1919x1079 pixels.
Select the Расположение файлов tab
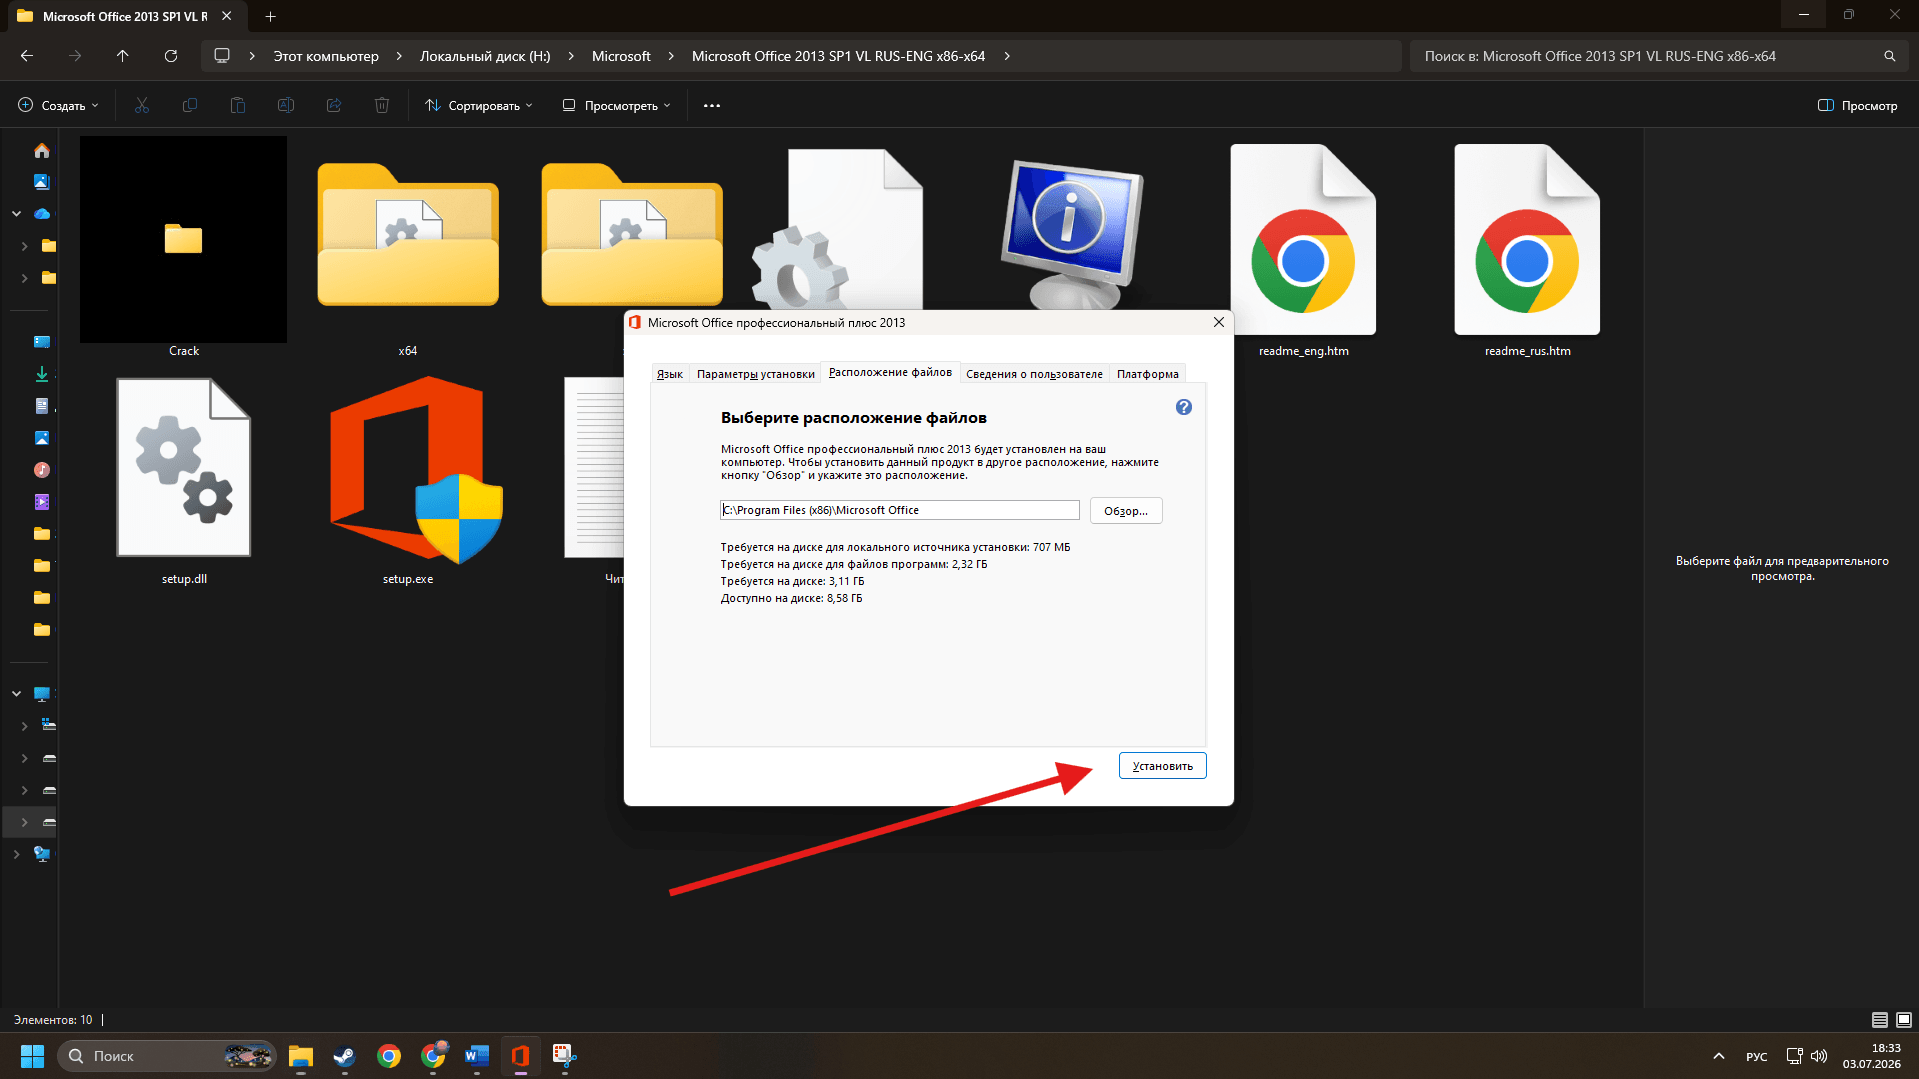pyautogui.click(x=890, y=373)
